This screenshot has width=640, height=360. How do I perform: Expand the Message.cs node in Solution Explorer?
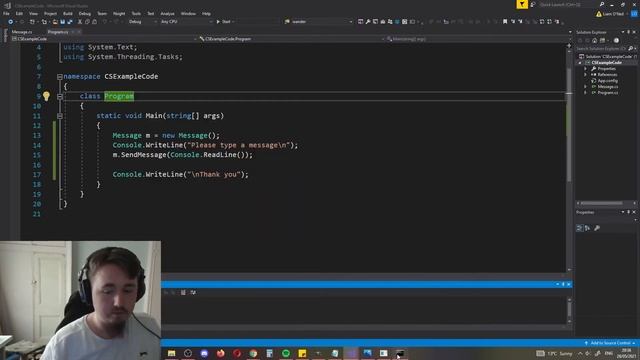point(585,87)
